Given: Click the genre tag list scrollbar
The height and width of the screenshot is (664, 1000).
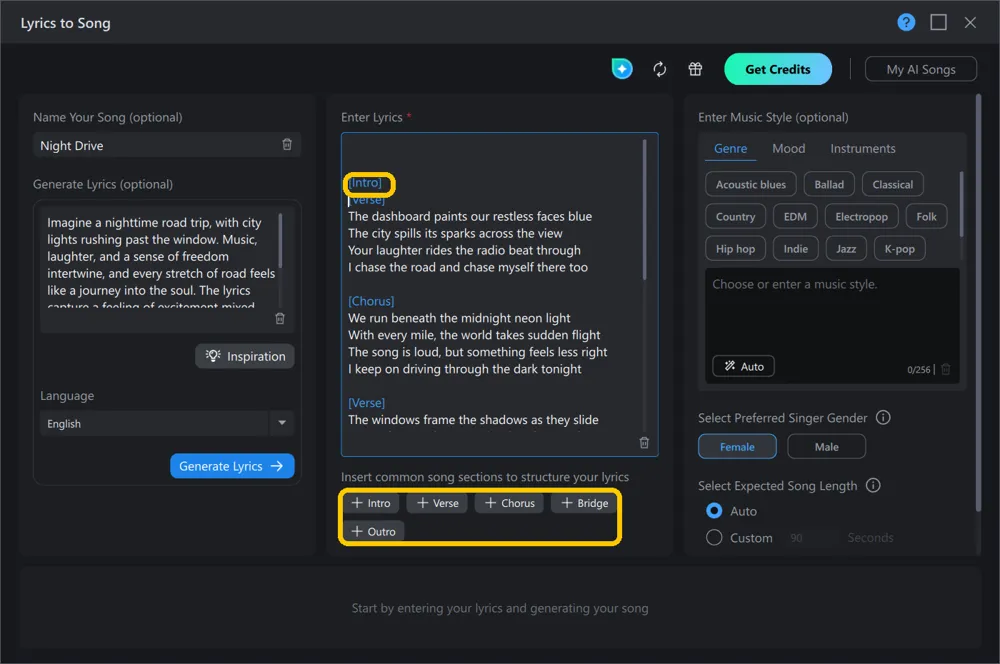Looking at the screenshot, I should point(961,204).
